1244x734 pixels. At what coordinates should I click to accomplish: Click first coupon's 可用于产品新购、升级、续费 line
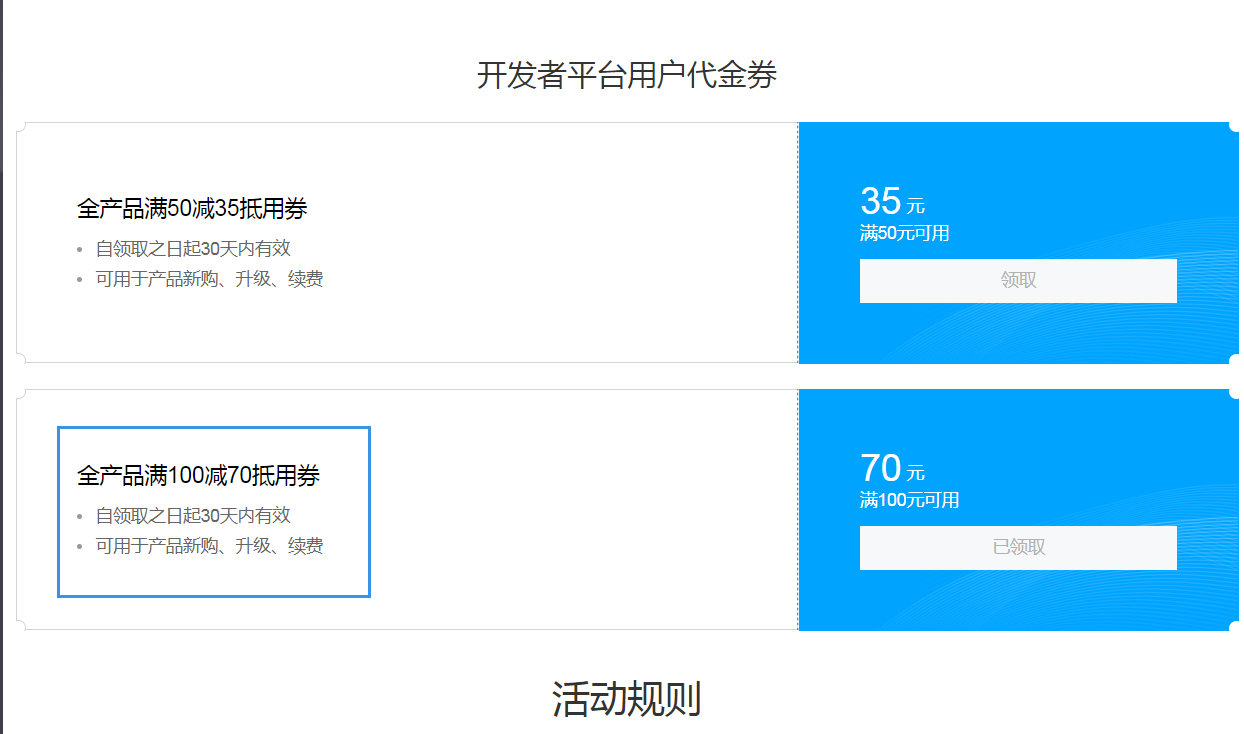209,279
